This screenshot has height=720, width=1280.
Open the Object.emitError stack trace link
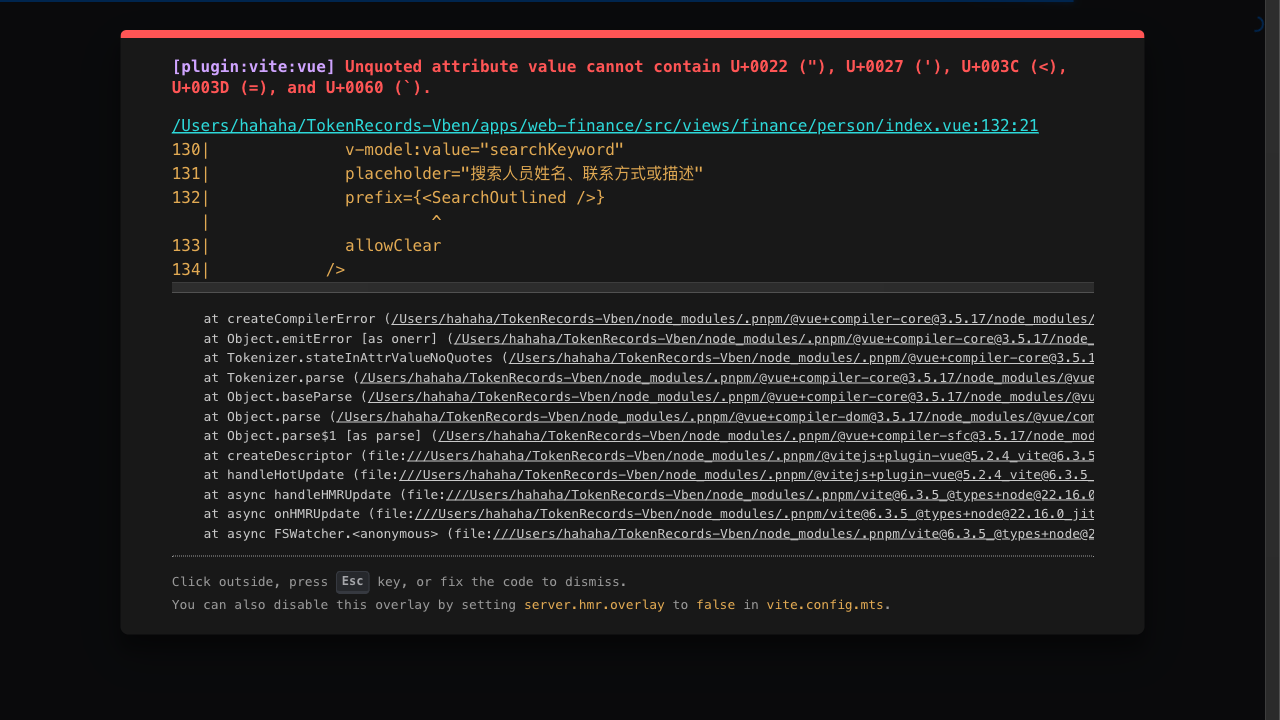(773, 339)
